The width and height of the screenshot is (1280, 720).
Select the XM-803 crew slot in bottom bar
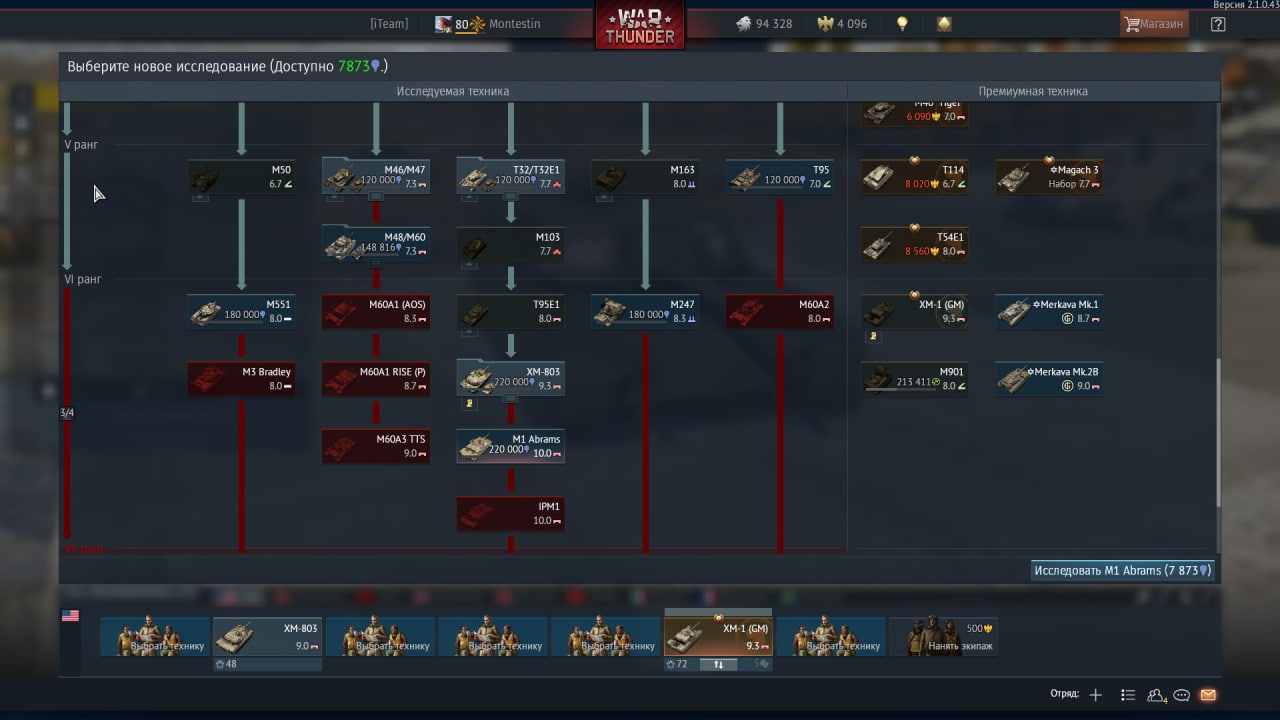268,637
